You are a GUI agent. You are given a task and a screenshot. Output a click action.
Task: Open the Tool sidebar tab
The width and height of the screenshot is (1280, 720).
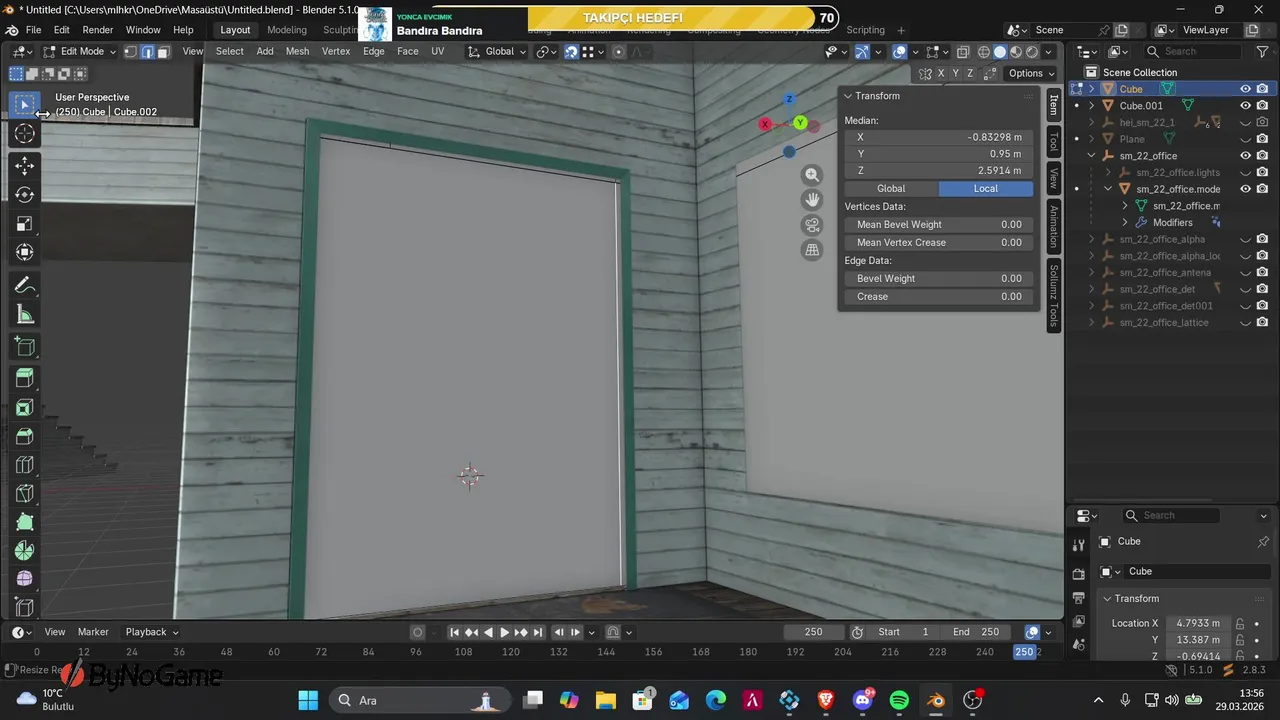(1053, 142)
